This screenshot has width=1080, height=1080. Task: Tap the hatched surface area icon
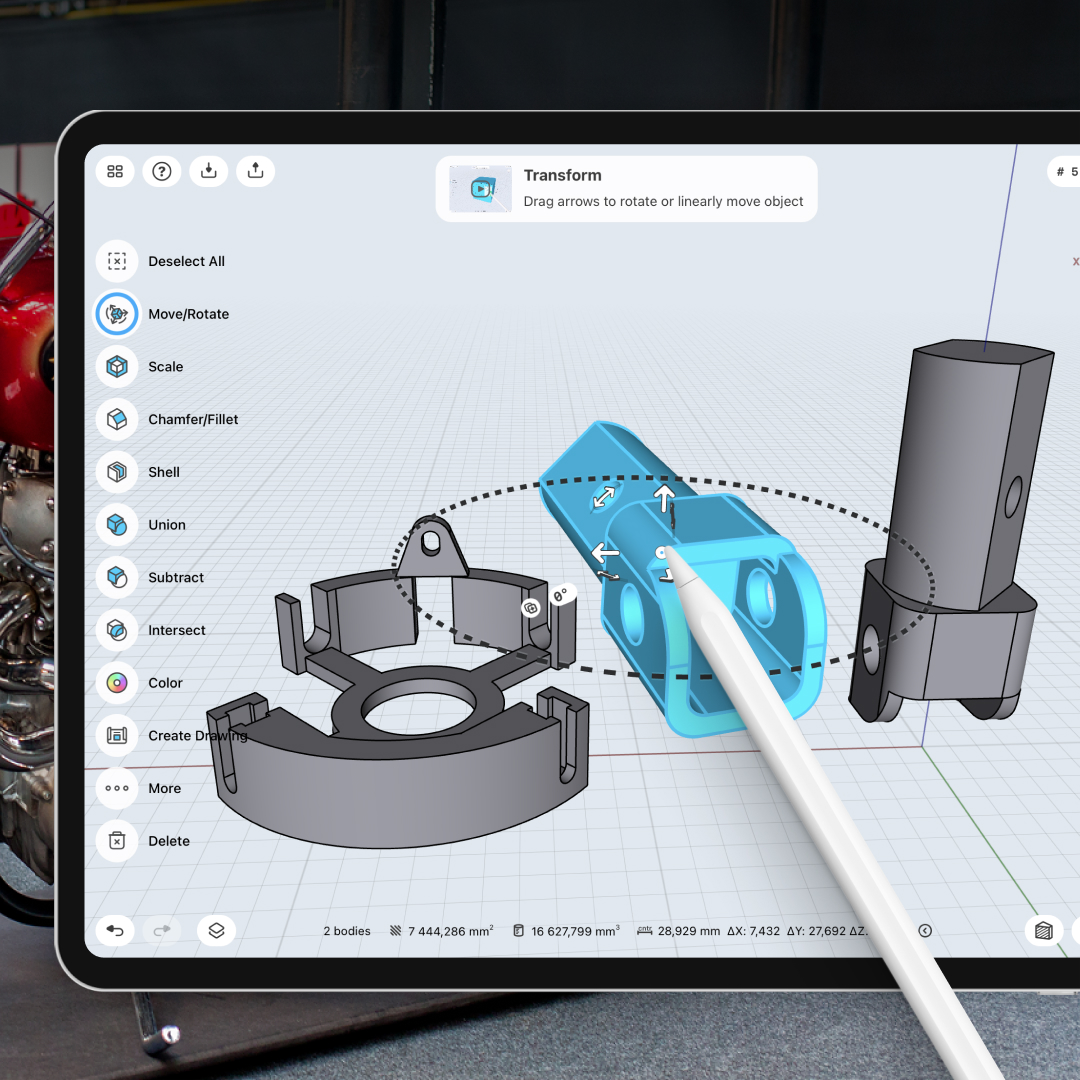click(x=395, y=931)
